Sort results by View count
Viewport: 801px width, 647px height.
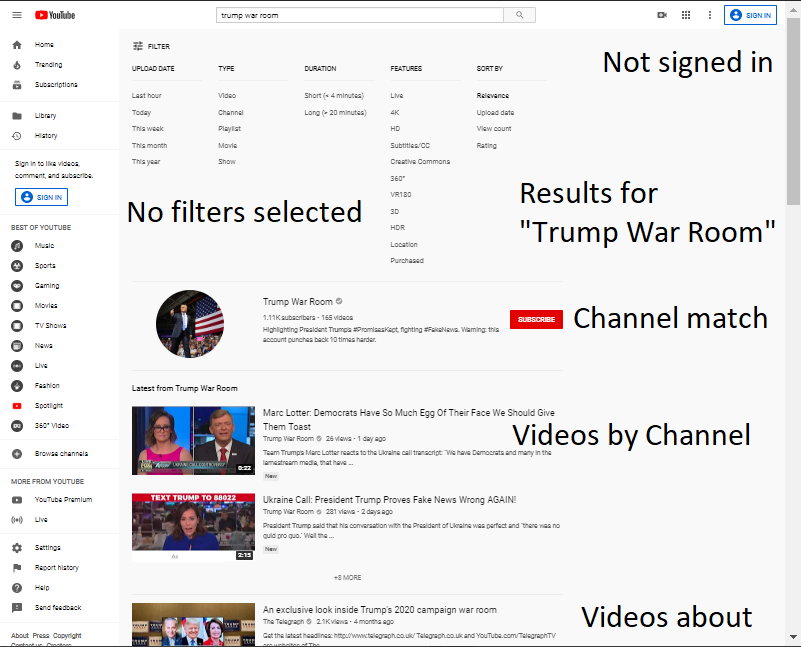[494, 129]
